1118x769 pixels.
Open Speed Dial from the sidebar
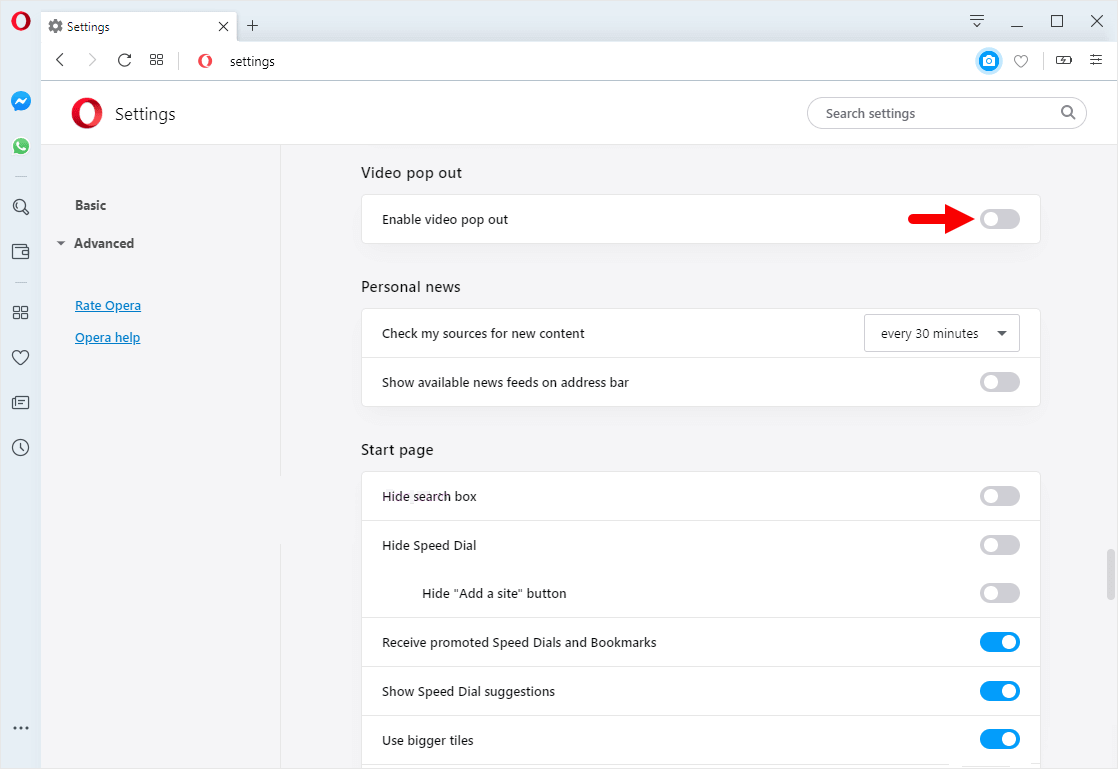tap(21, 313)
